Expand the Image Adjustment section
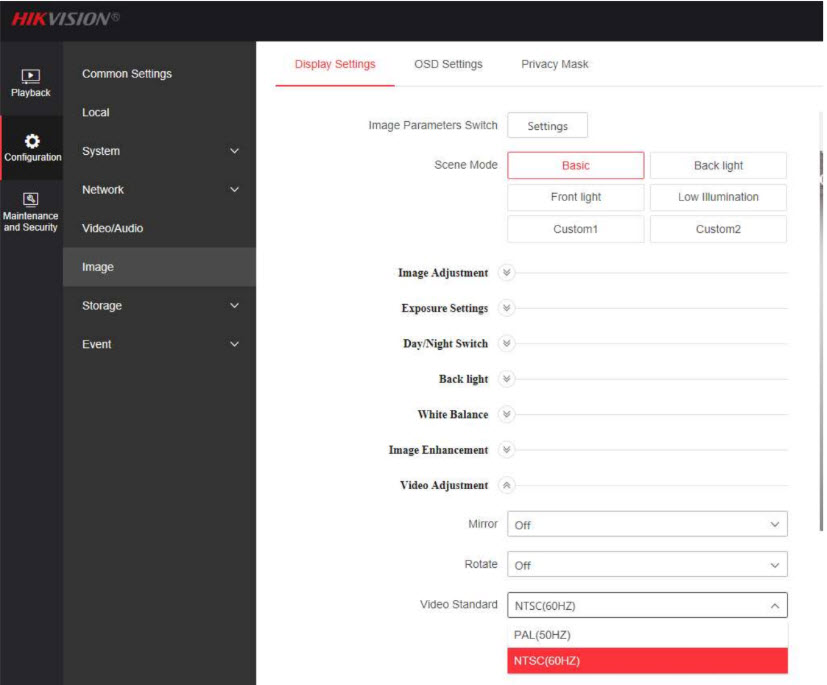The width and height of the screenshot is (827, 685). [x=506, y=273]
